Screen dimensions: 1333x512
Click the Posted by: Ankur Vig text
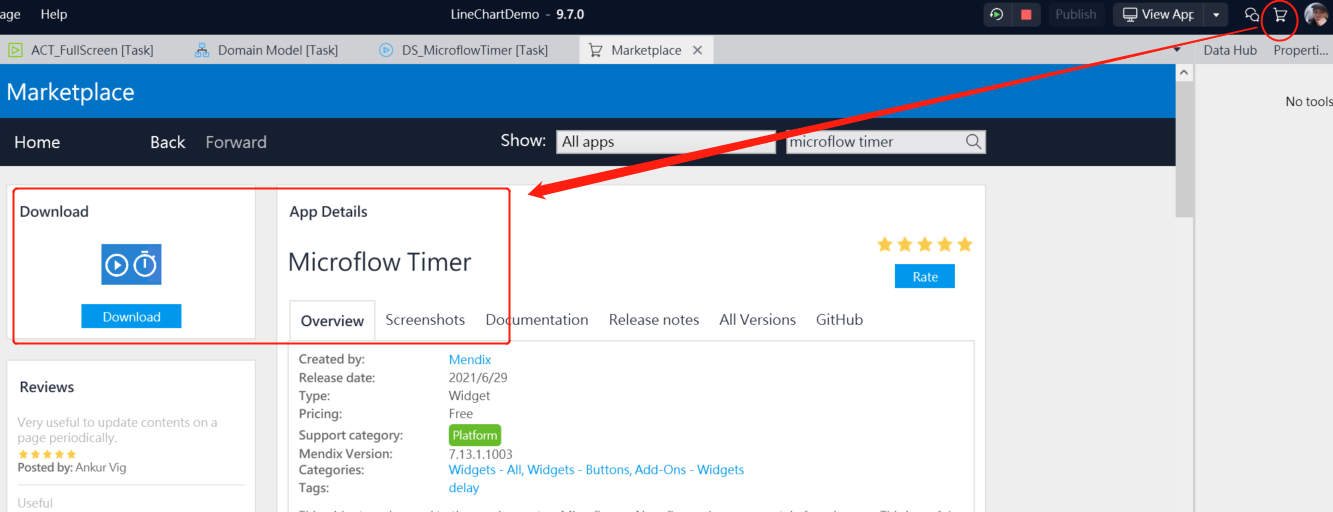point(72,468)
